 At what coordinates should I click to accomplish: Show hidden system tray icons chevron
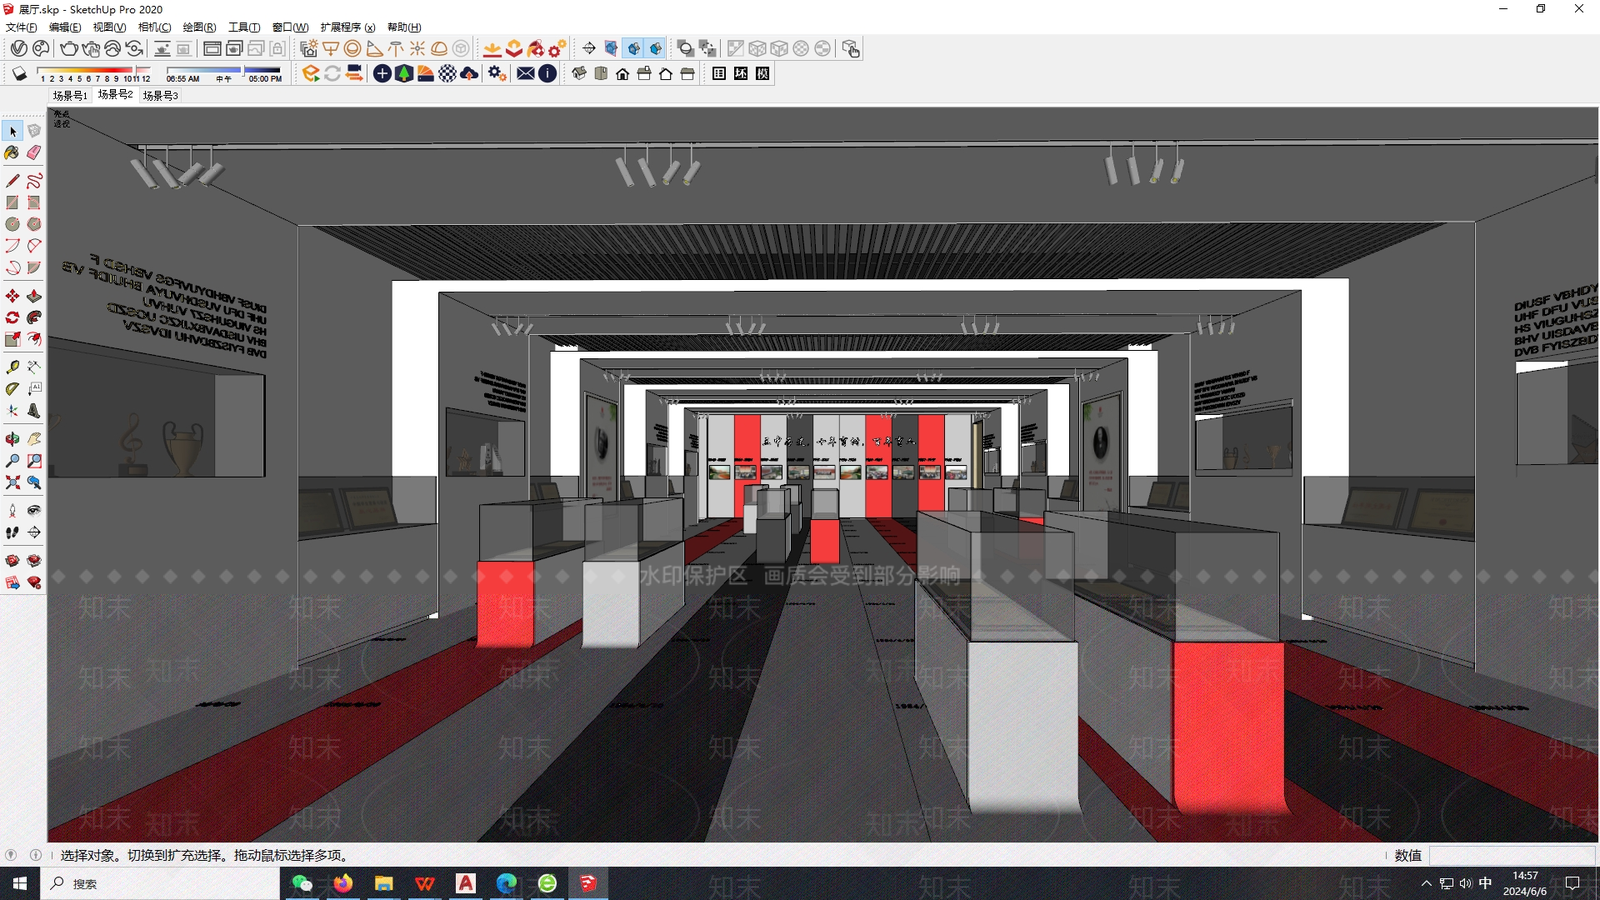1426,883
